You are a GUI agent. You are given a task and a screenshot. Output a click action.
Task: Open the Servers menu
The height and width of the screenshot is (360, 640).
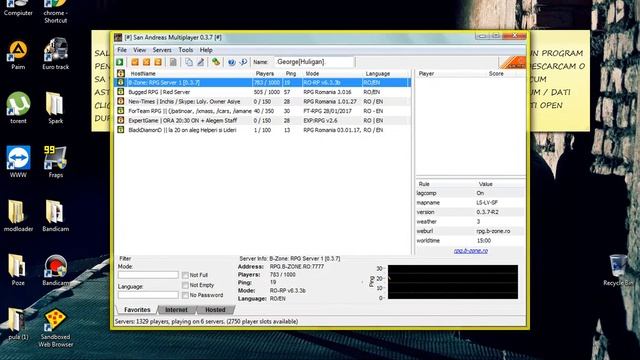point(162,50)
